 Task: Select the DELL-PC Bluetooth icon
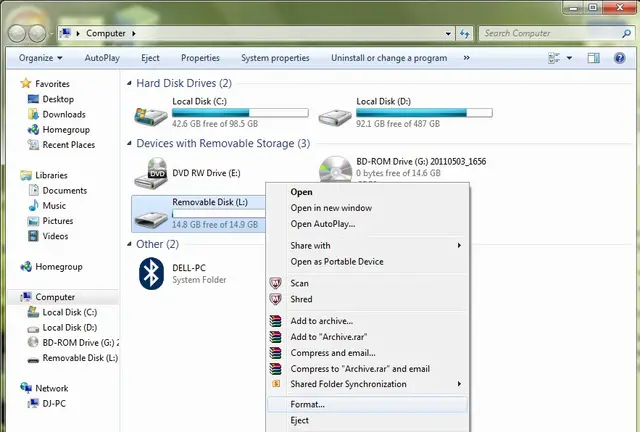pyautogui.click(x=151, y=274)
